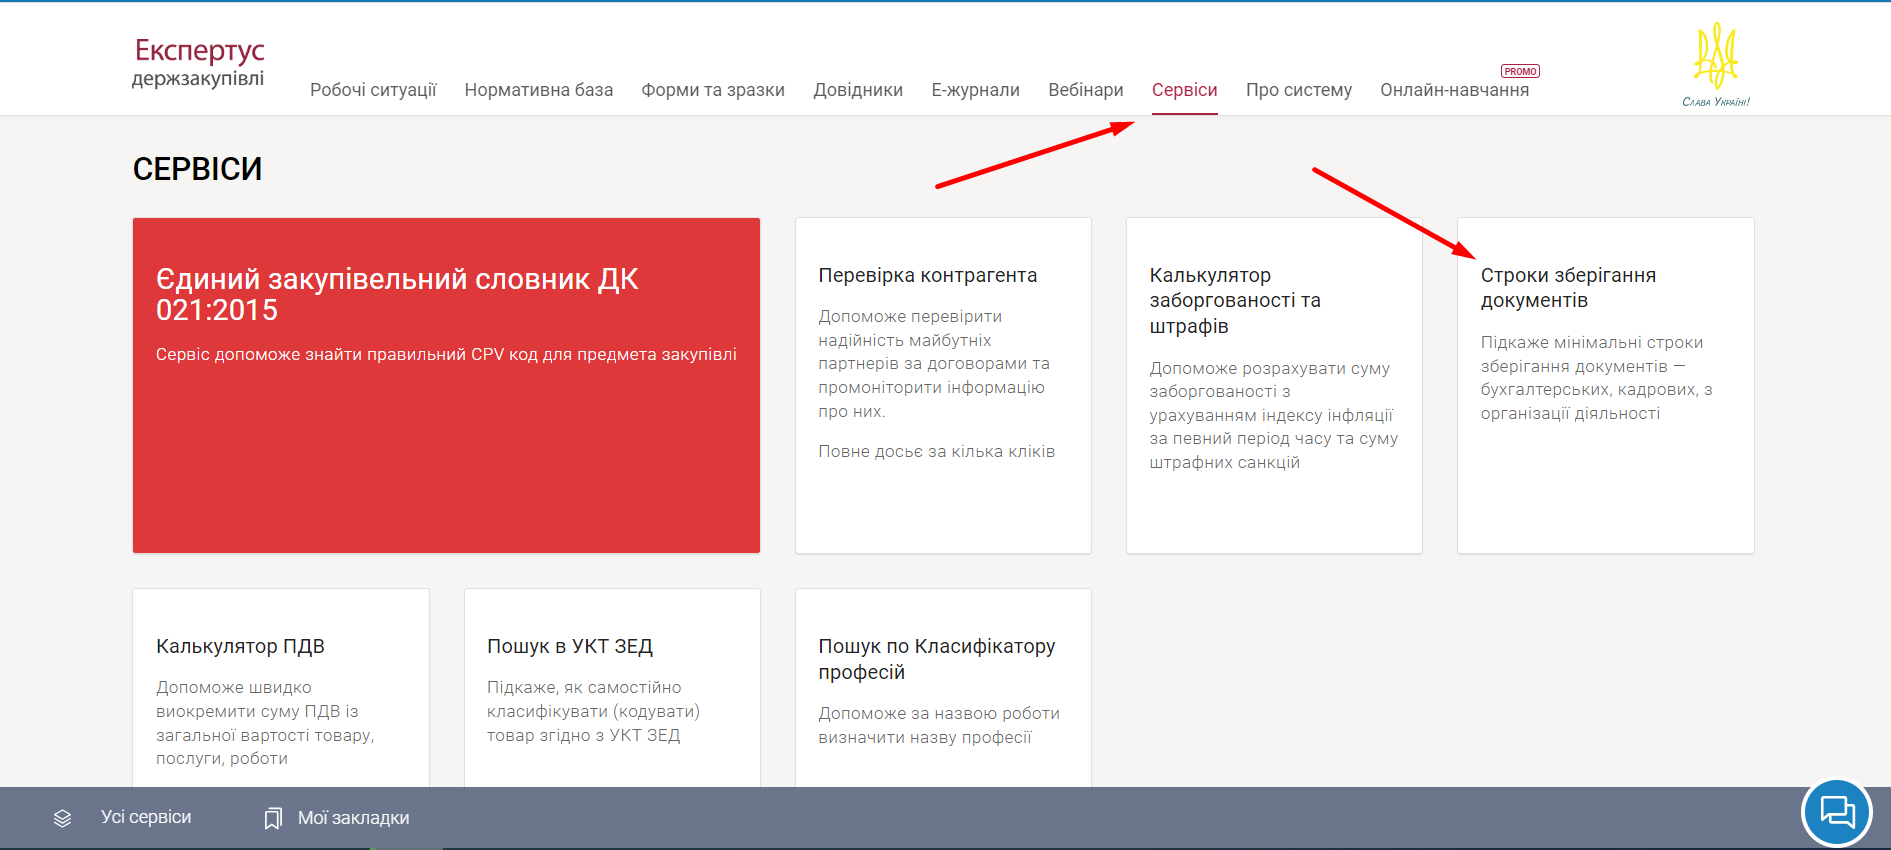The image size is (1891, 850).
Task: Open the red Єдиний закупівельний словник card
Action: click(446, 385)
